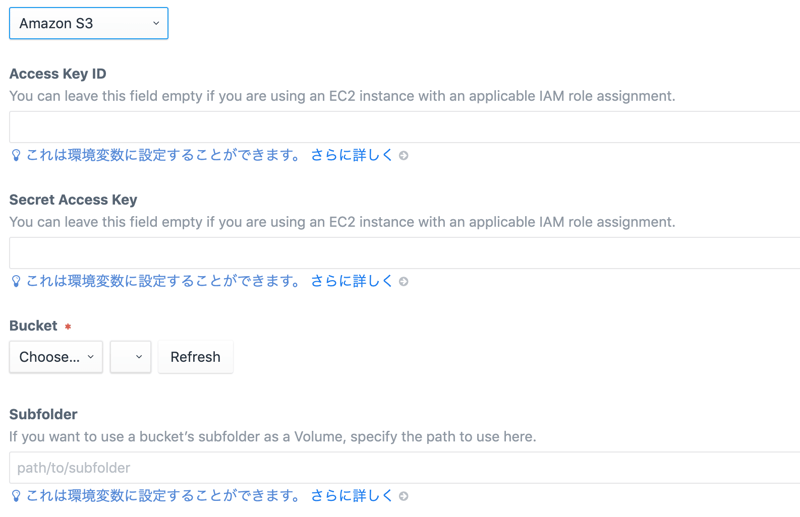Click the lightbulb icon under Secret Access Key
Image resolution: width=800 pixels, height=517 pixels.
click(16, 282)
